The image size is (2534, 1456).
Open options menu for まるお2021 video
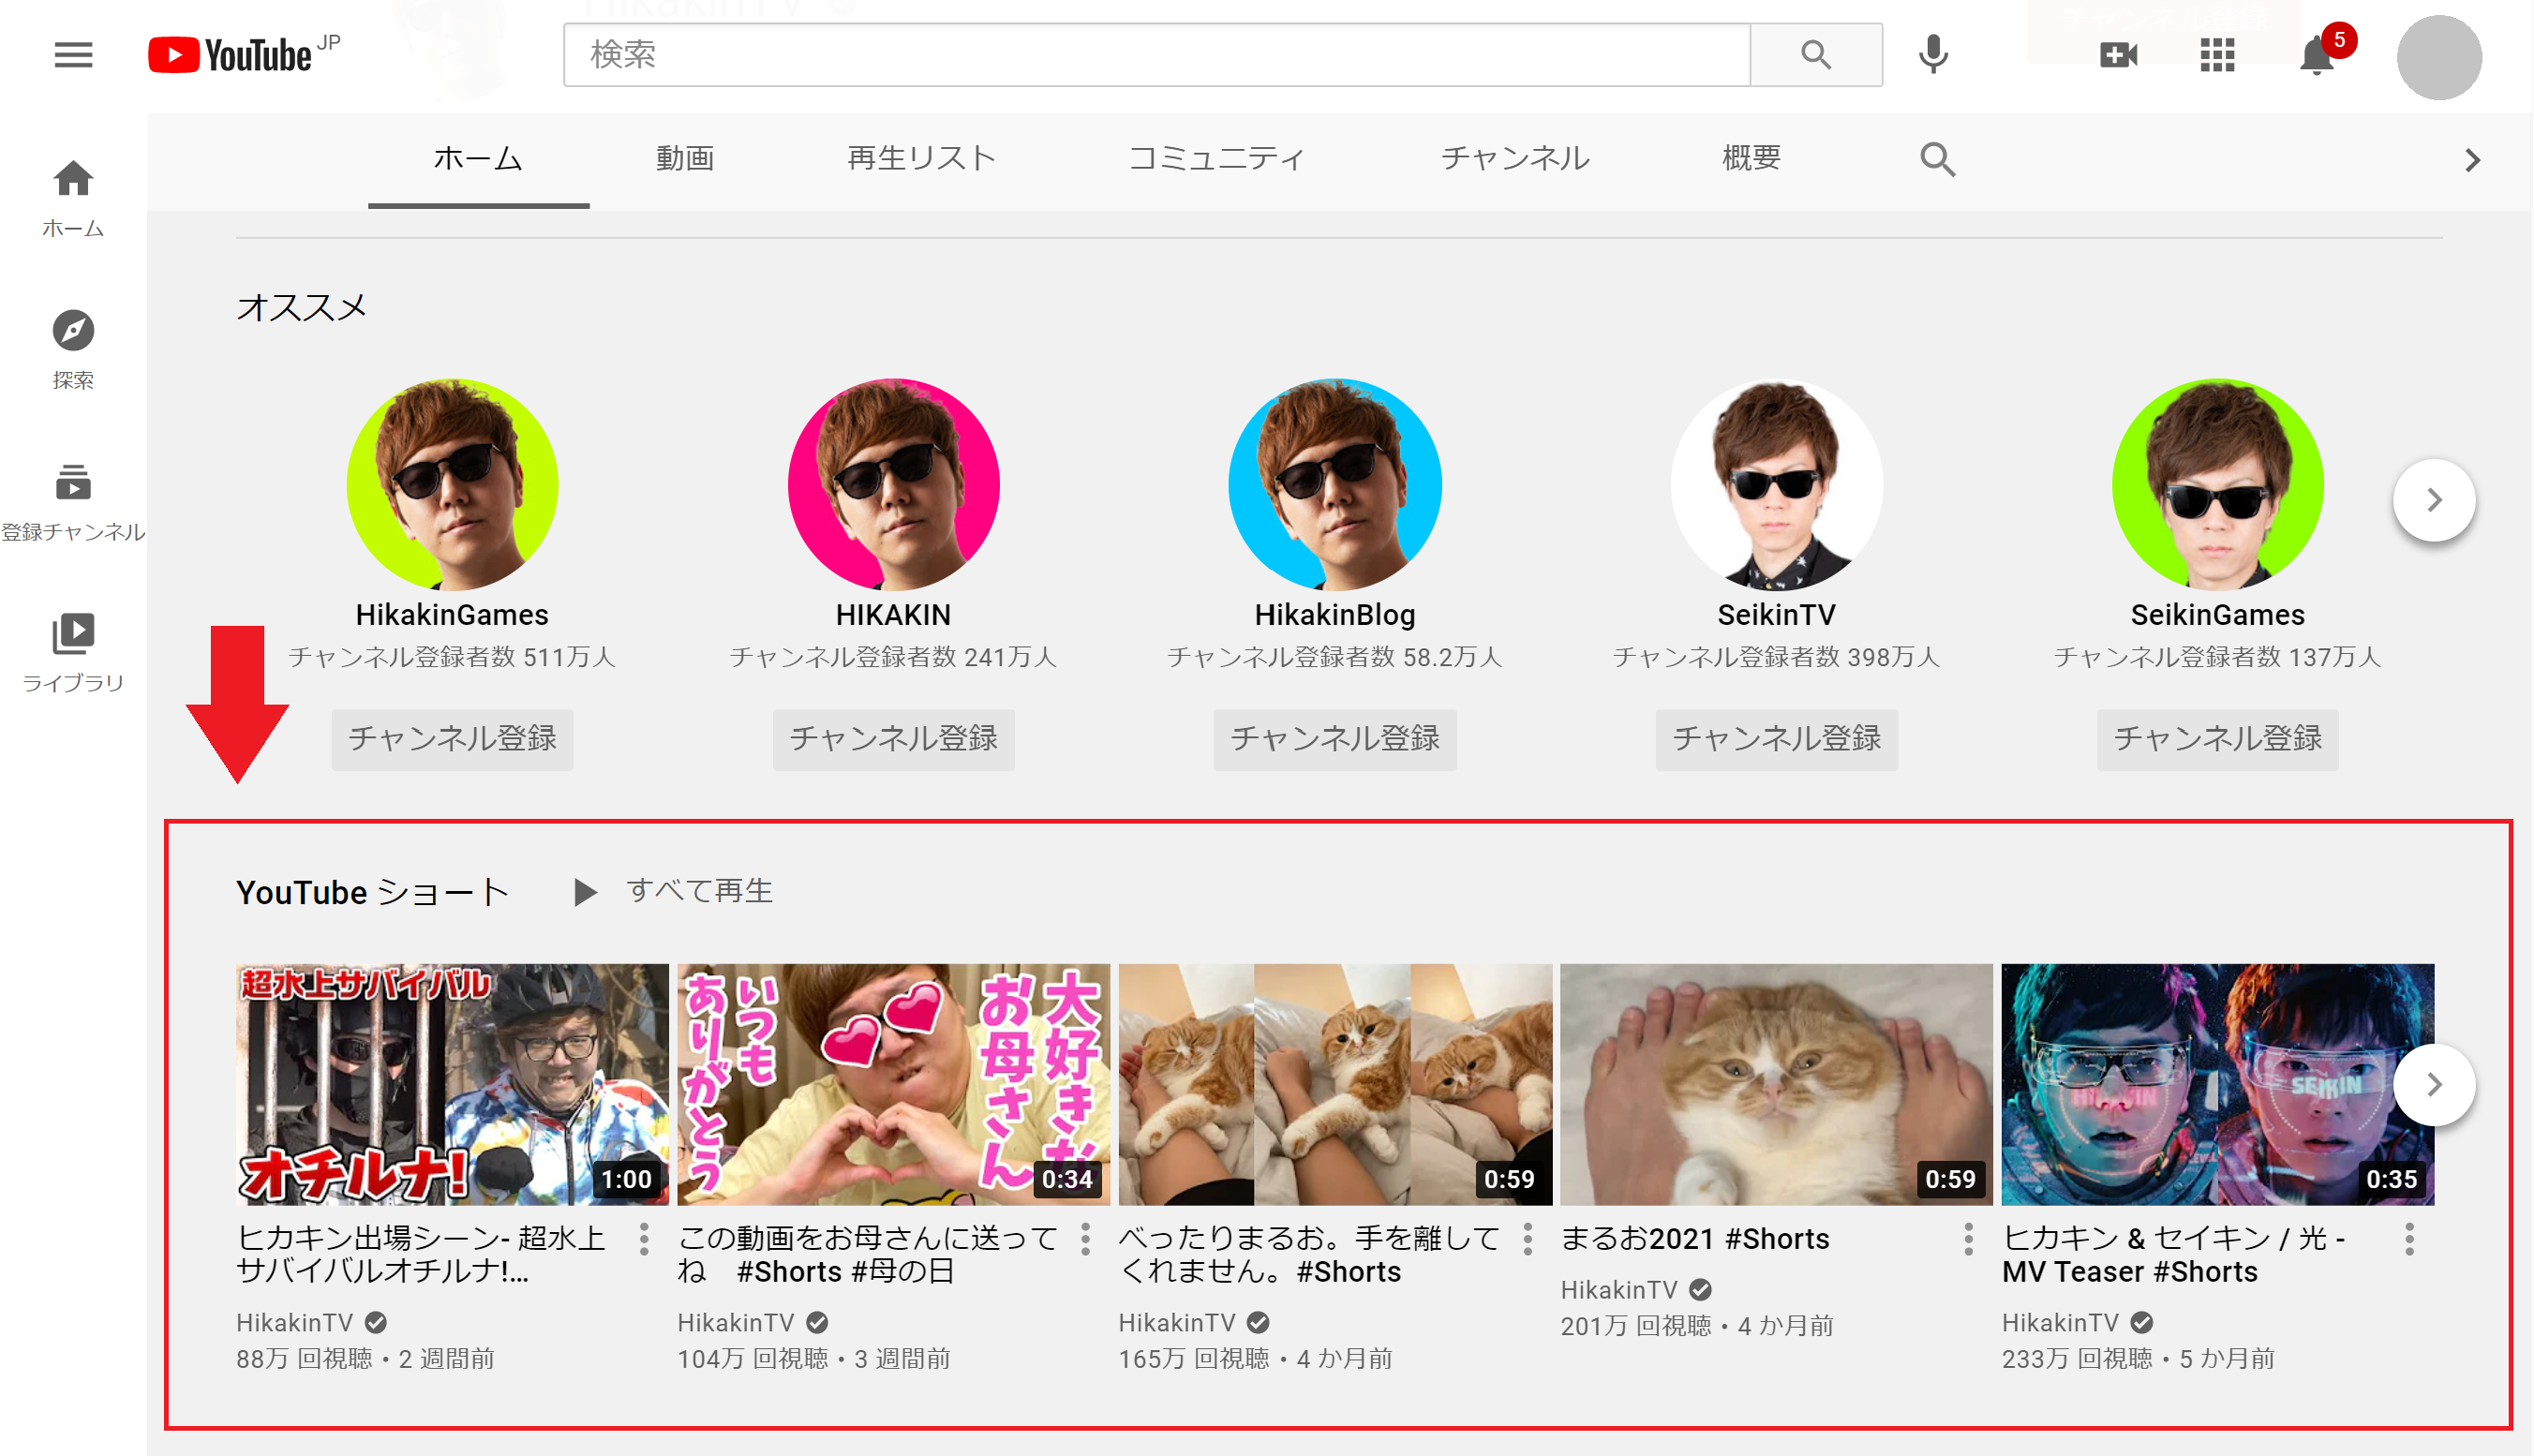pos(1968,1239)
